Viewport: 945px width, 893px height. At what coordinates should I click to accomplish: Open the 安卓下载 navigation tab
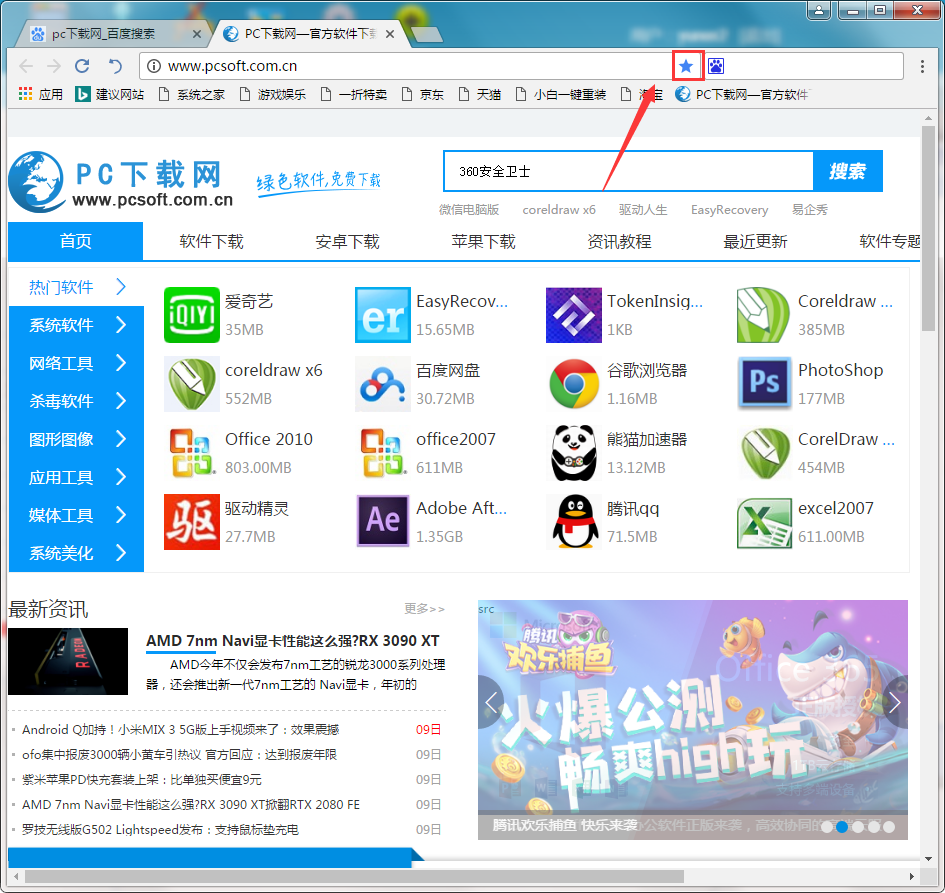click(348, 242)
